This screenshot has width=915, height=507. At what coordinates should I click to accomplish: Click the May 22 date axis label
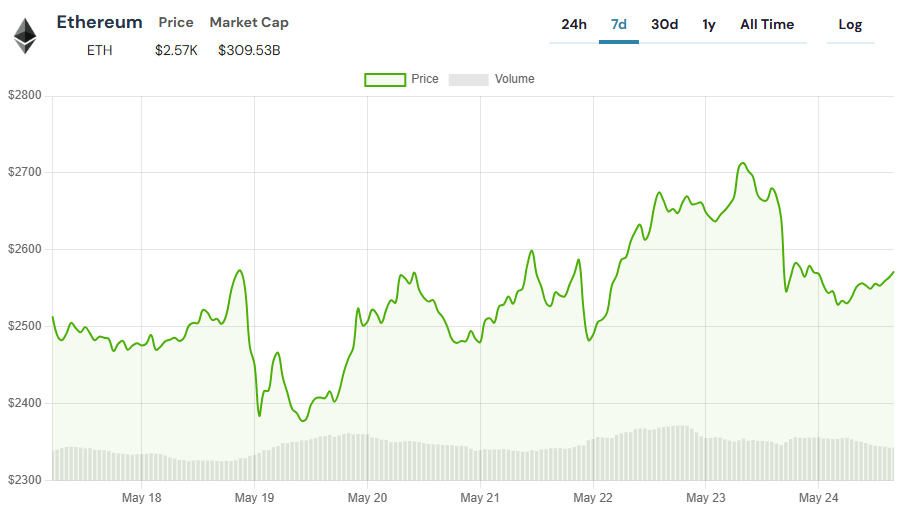click(593, 497)
